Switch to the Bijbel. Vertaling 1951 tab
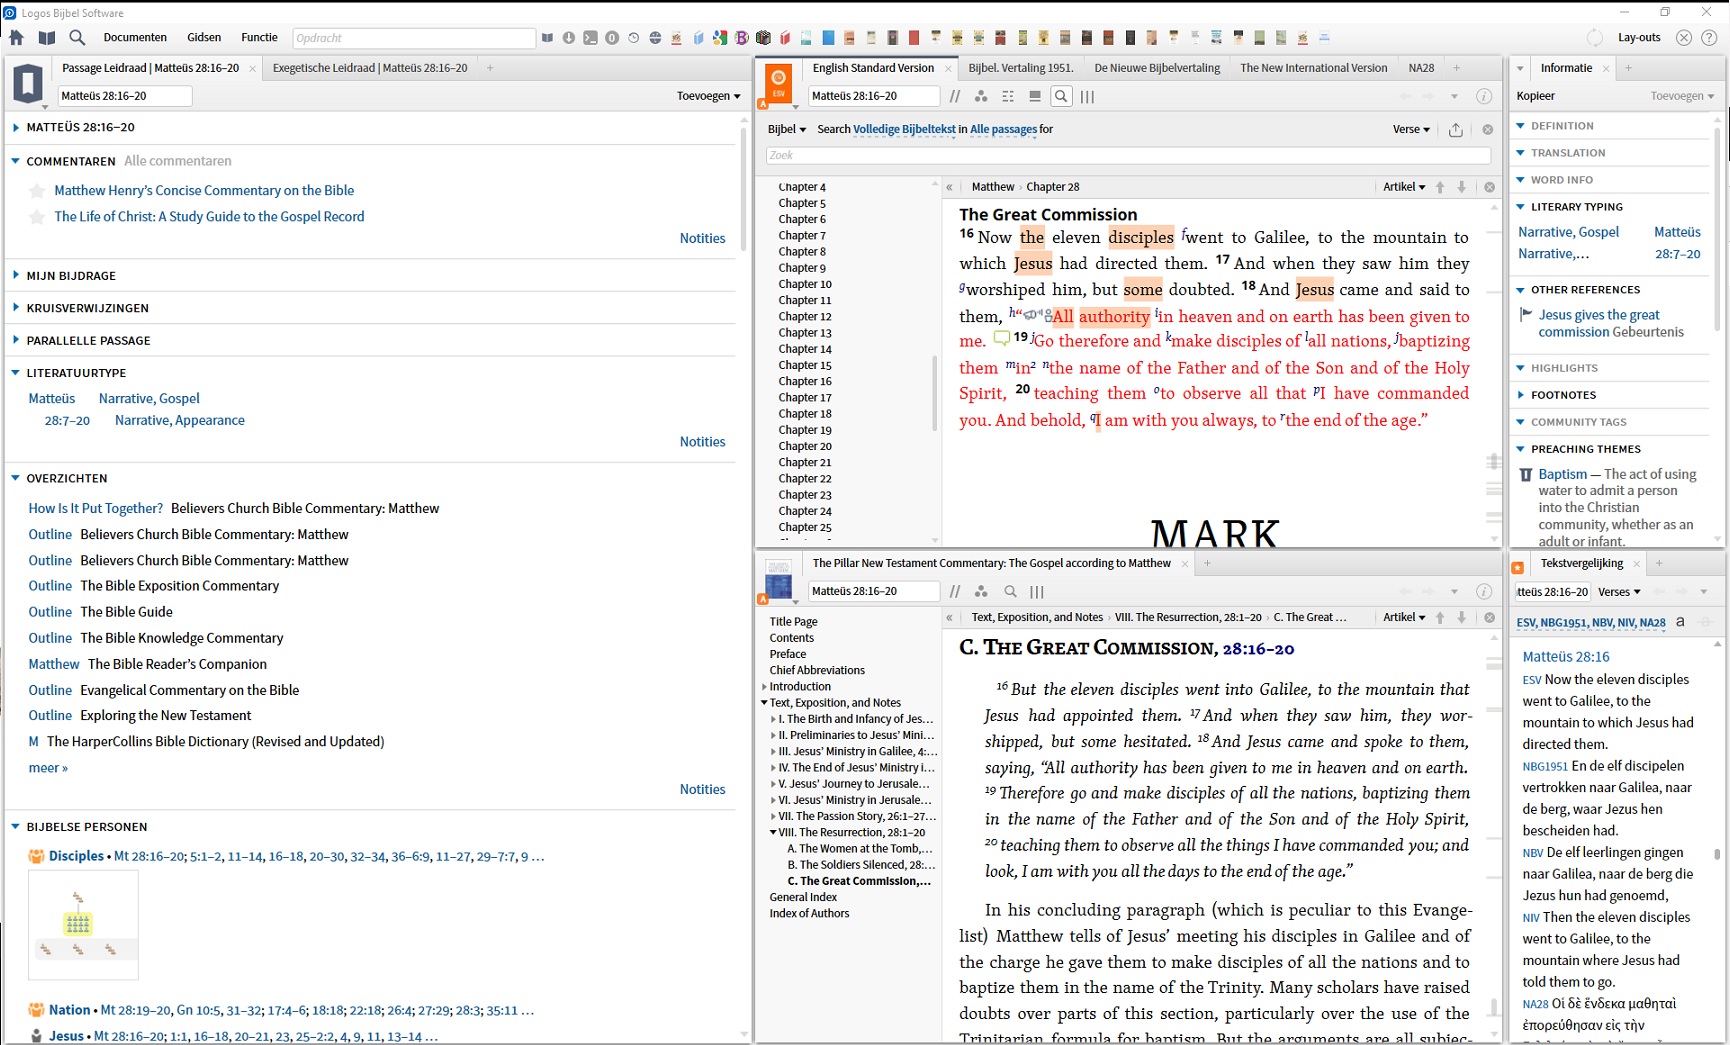1730x1045 pixels. pyautogui.click(x=1020, y=68)
